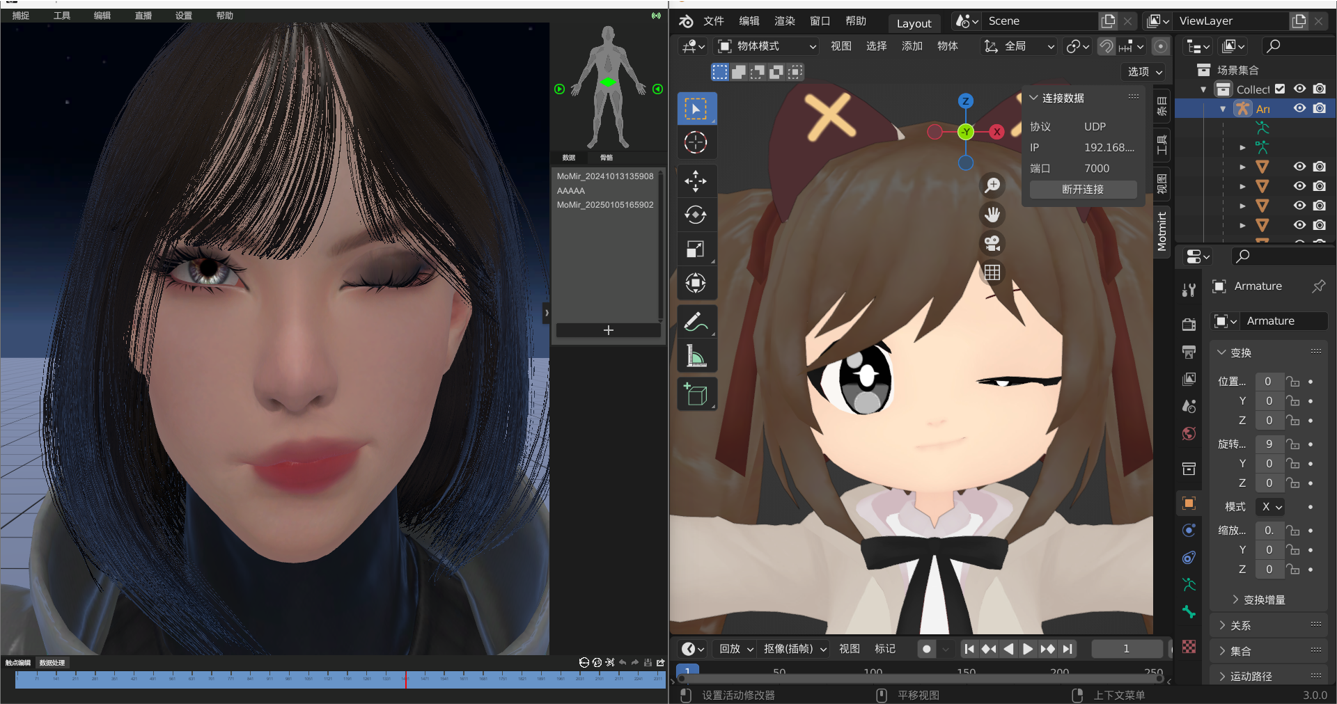Select the Move tool in Blender toolbar

[x=695, y=181]
